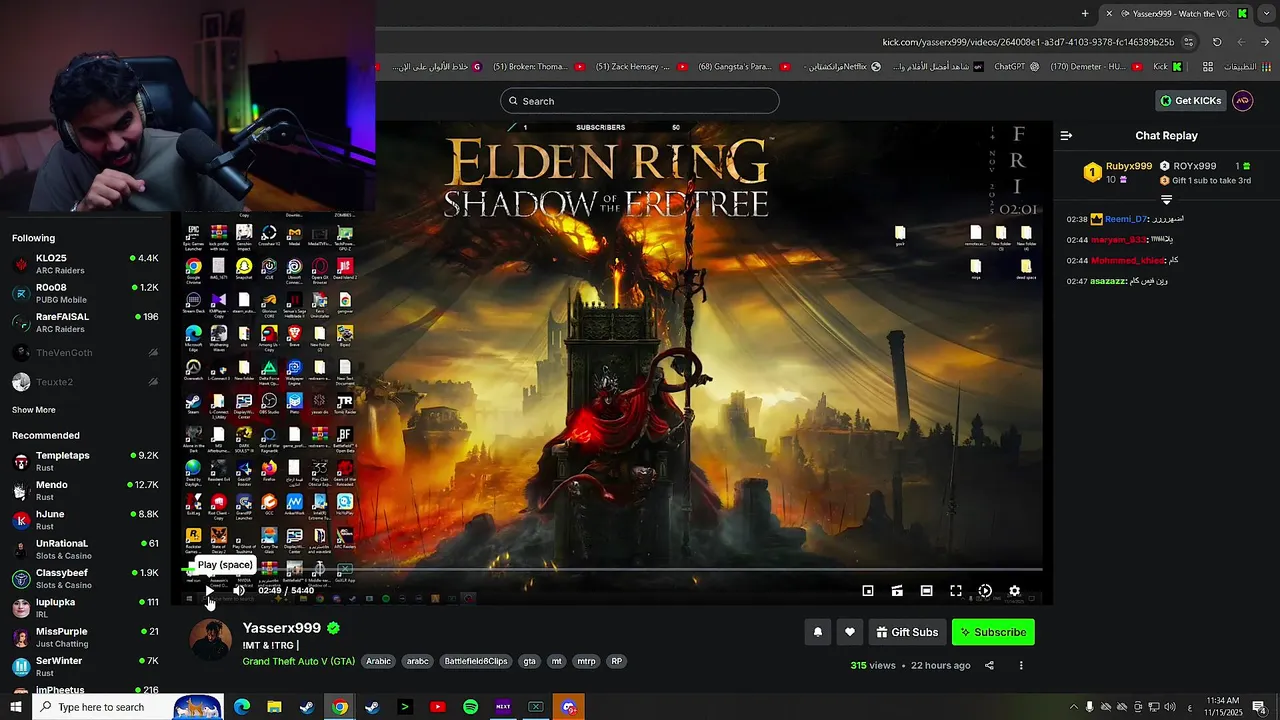Mute the video player volume

tap(239, 591)
